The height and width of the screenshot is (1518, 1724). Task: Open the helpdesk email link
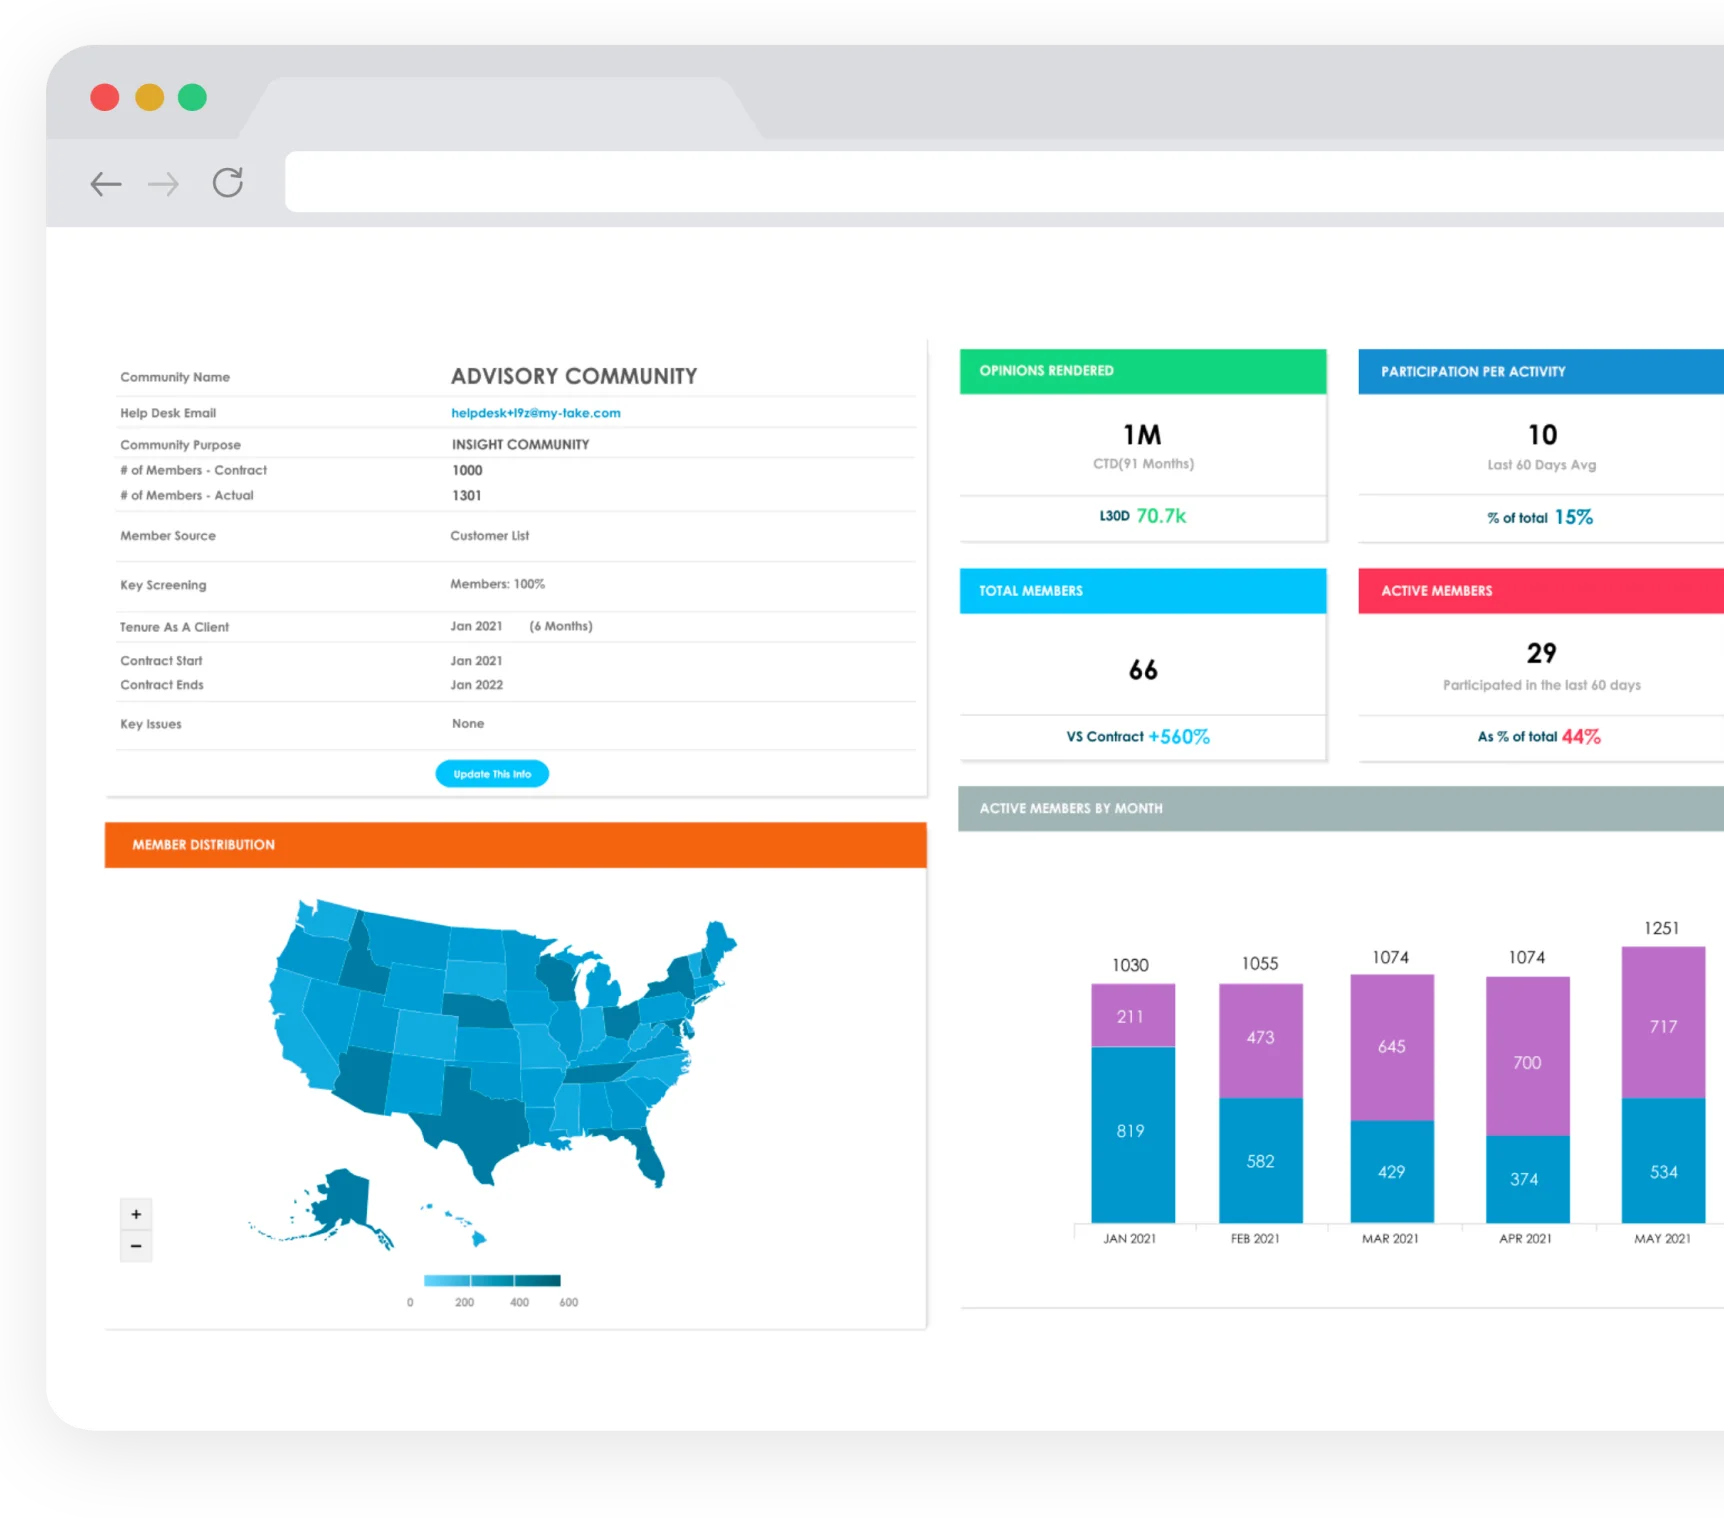[x=535, y=413]
